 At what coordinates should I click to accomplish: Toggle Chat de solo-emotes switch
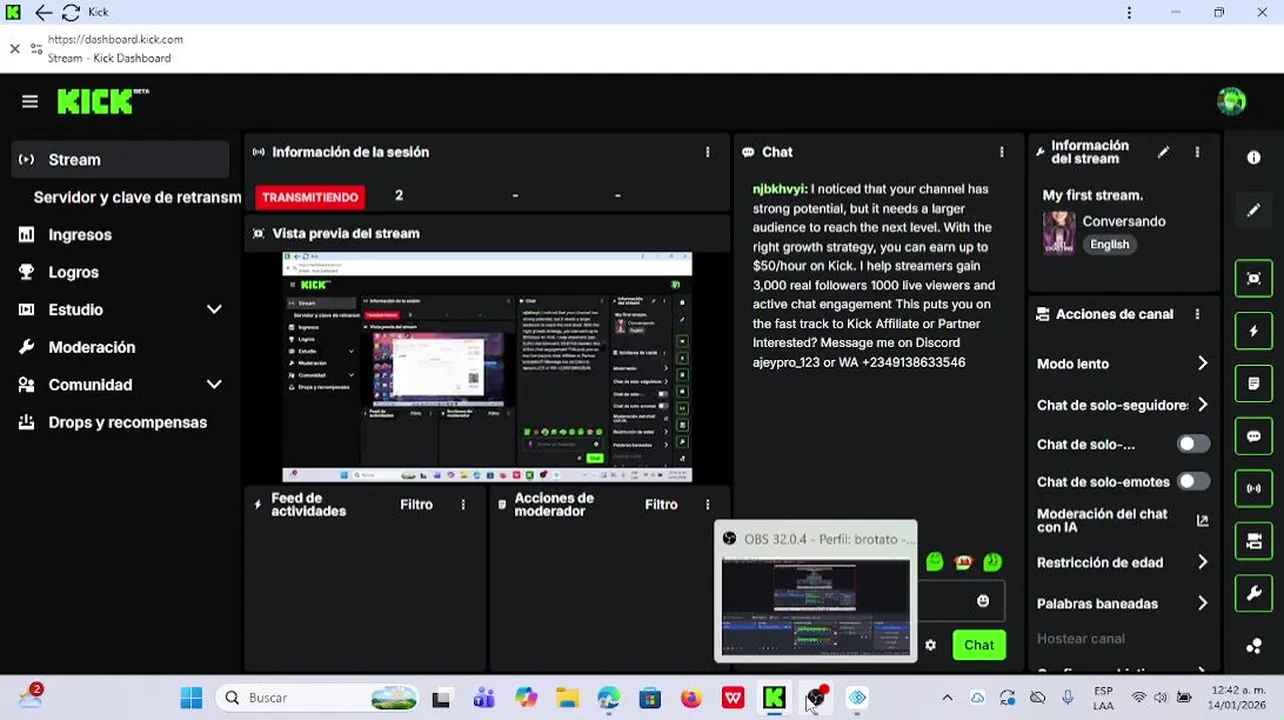pos(1193,482)
